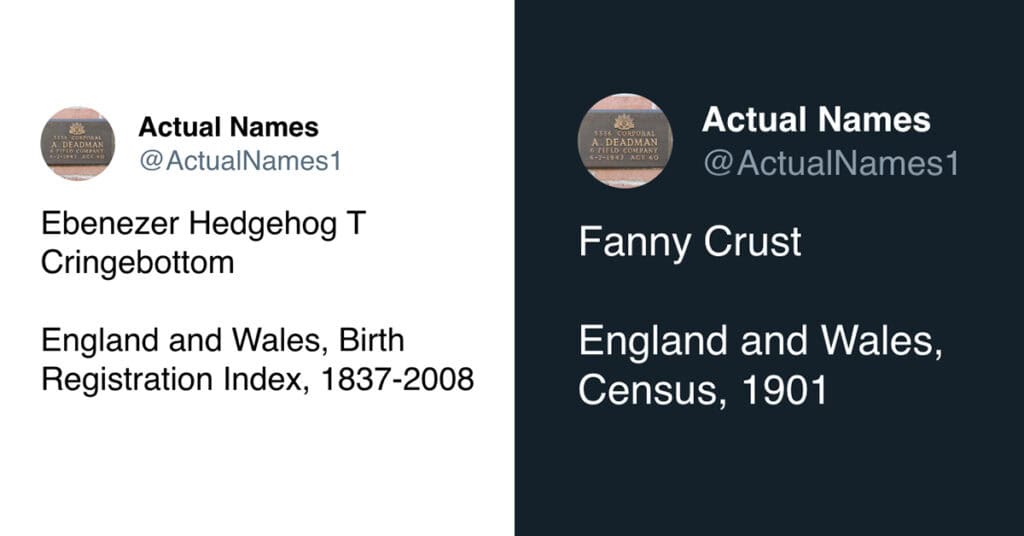Open the Actual Names profile from the light tweet
This screenshot has width=1024, height=536.
228,127
